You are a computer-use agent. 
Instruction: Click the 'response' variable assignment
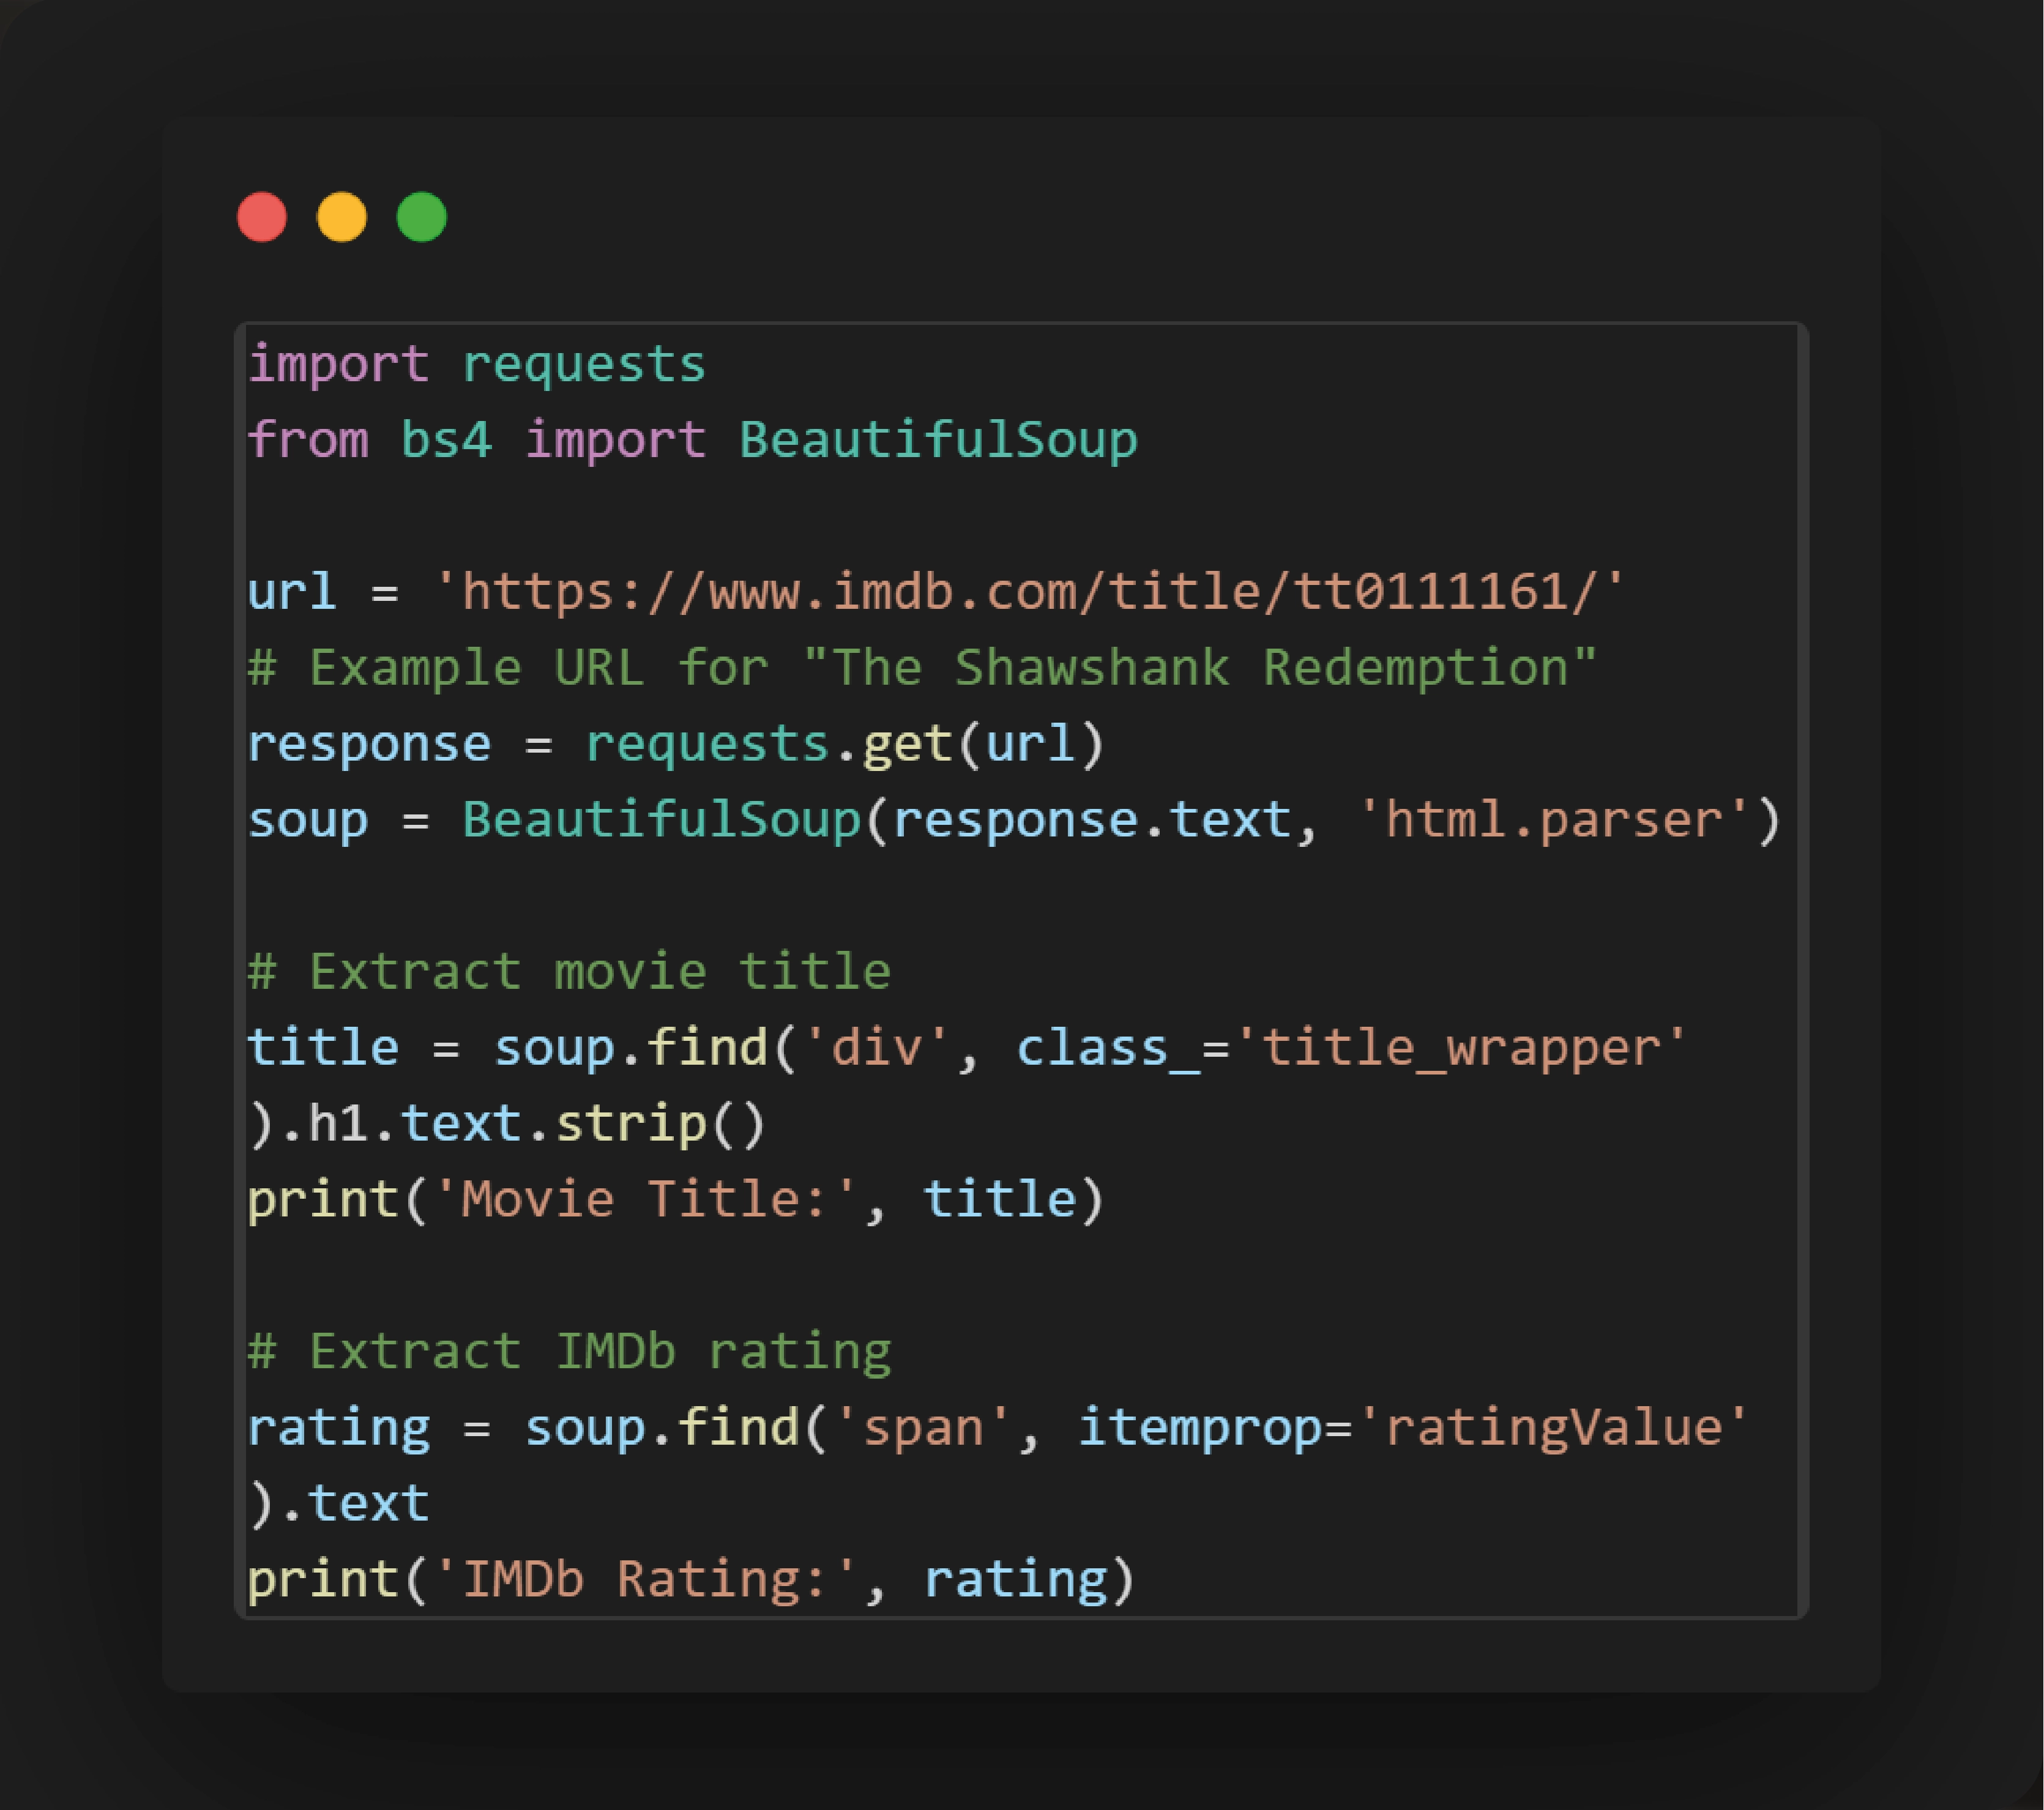(369, 744)
